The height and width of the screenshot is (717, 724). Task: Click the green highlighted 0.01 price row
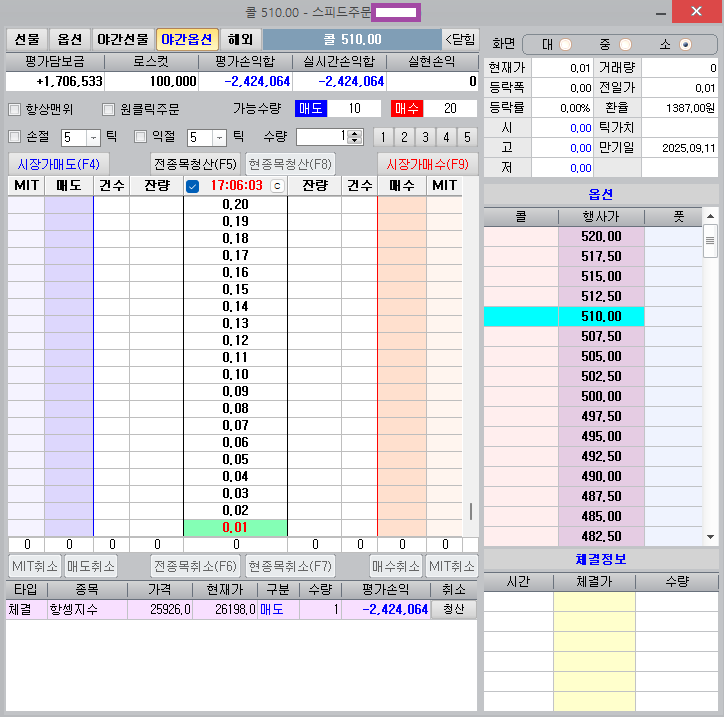(235, 527)
